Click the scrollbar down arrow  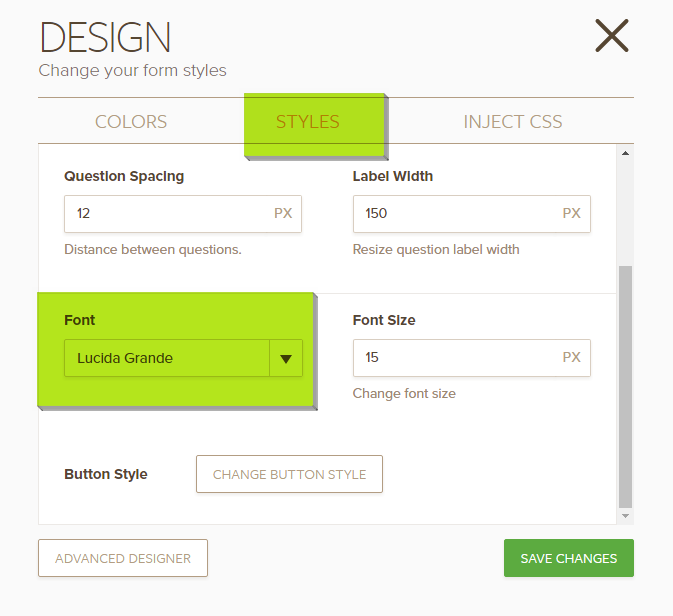626,515
